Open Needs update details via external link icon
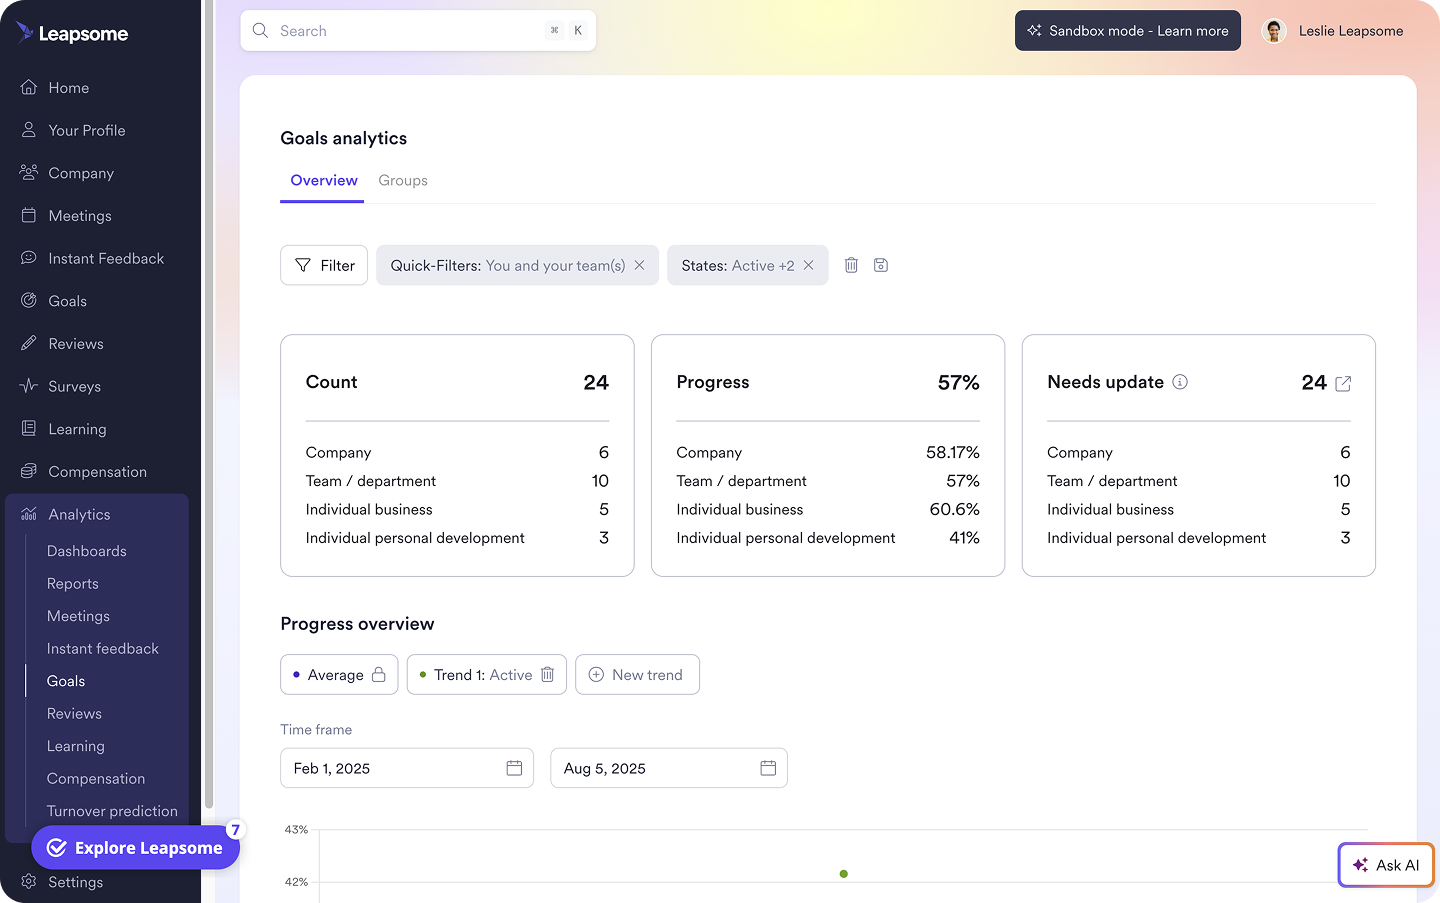 point(1342,383)
